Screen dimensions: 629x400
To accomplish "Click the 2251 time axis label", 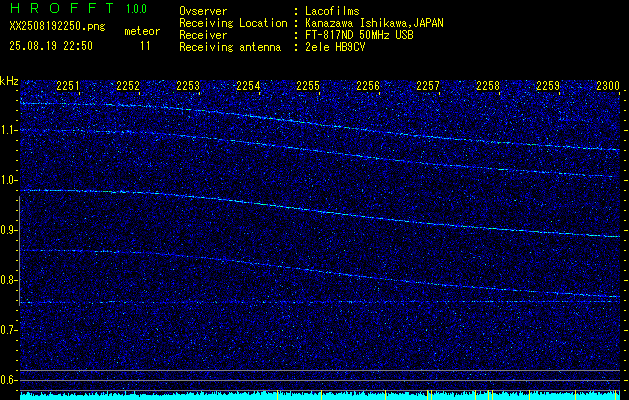I will 68,86.
